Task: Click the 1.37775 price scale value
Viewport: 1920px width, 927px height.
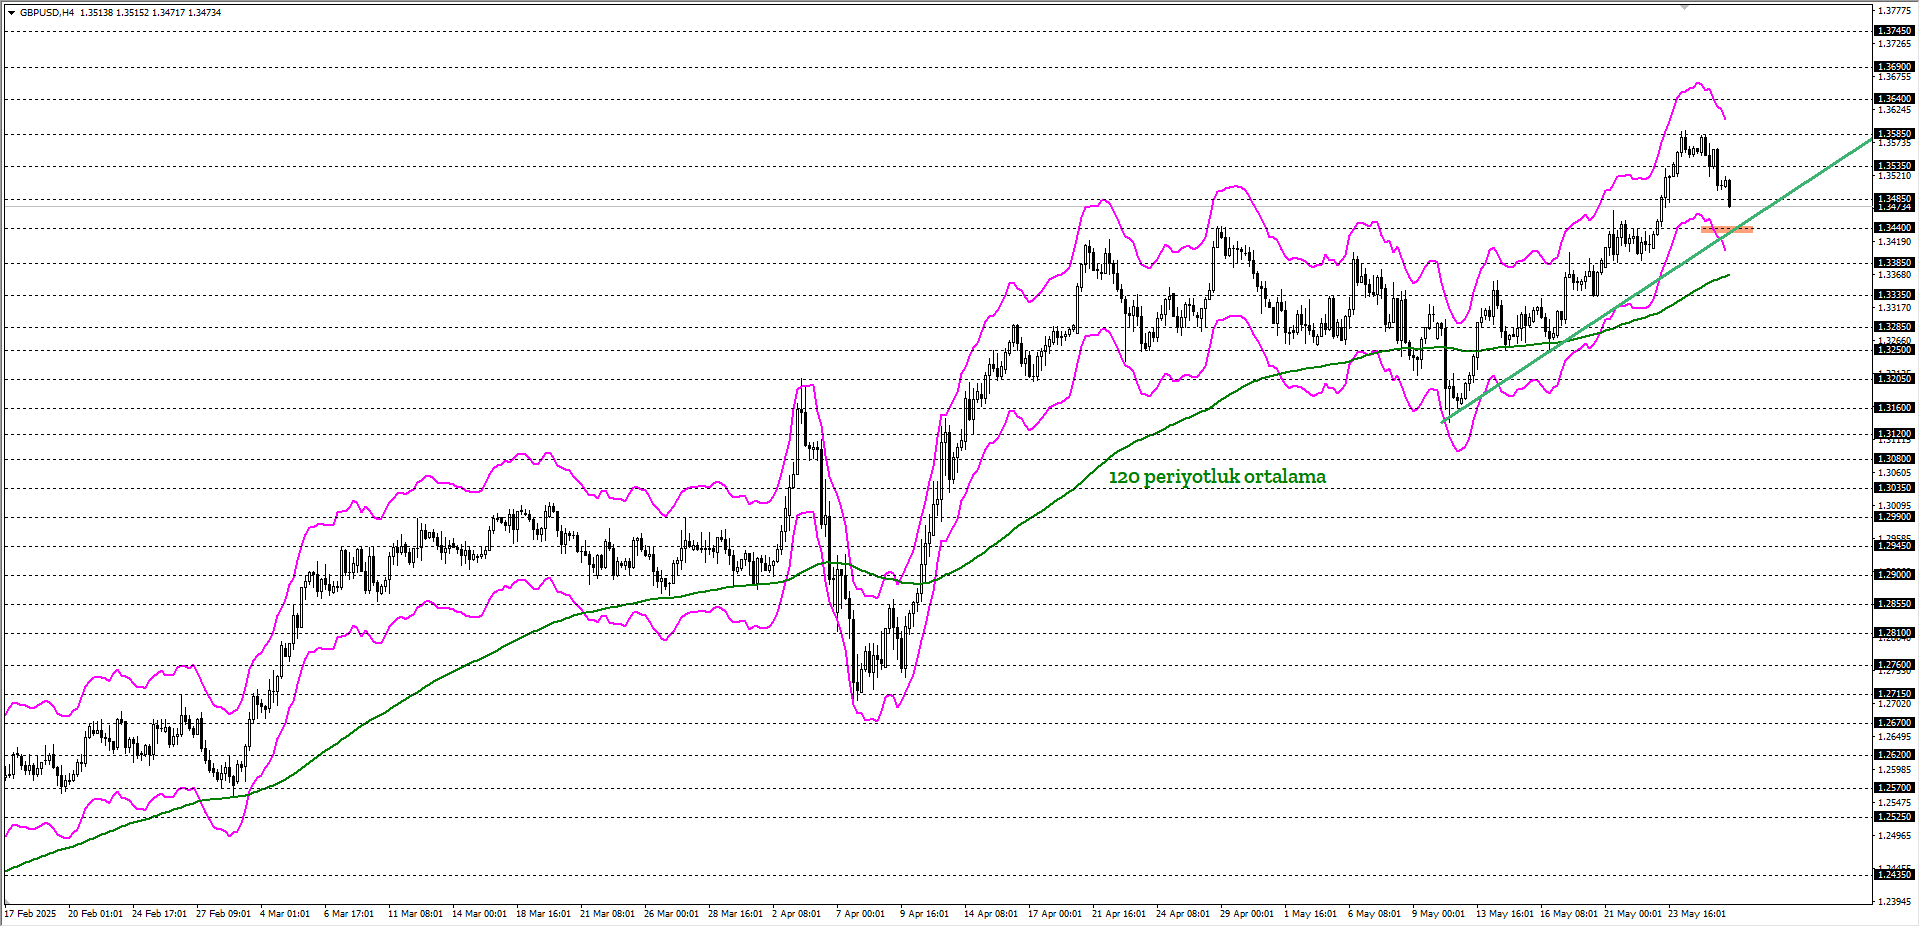Action: coord(1895,11)
